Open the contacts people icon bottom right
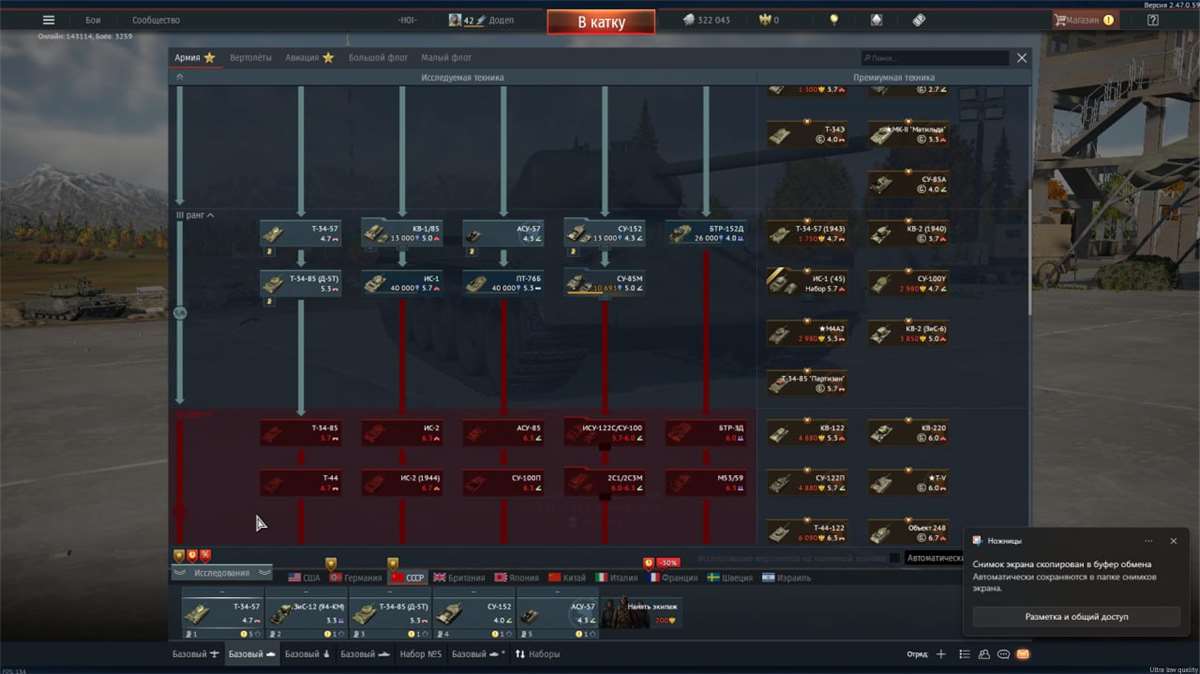This screenshot has width=1200, height=674. [984, 654]
